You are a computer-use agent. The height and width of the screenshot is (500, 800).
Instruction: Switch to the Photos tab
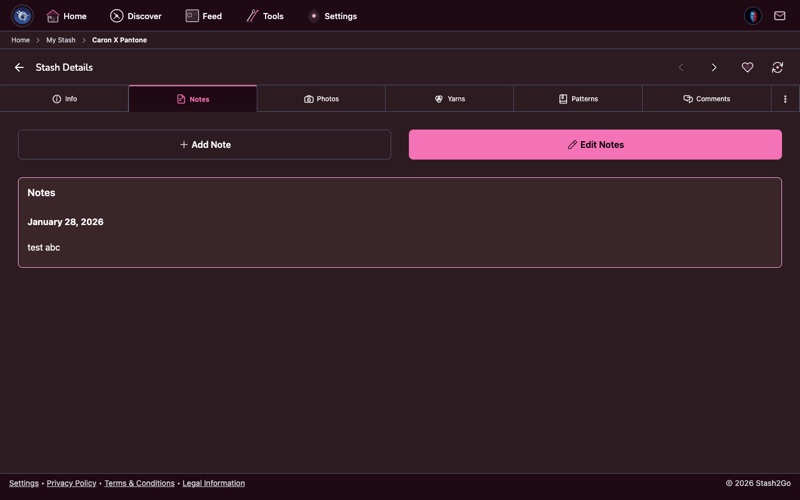point(321,99)
